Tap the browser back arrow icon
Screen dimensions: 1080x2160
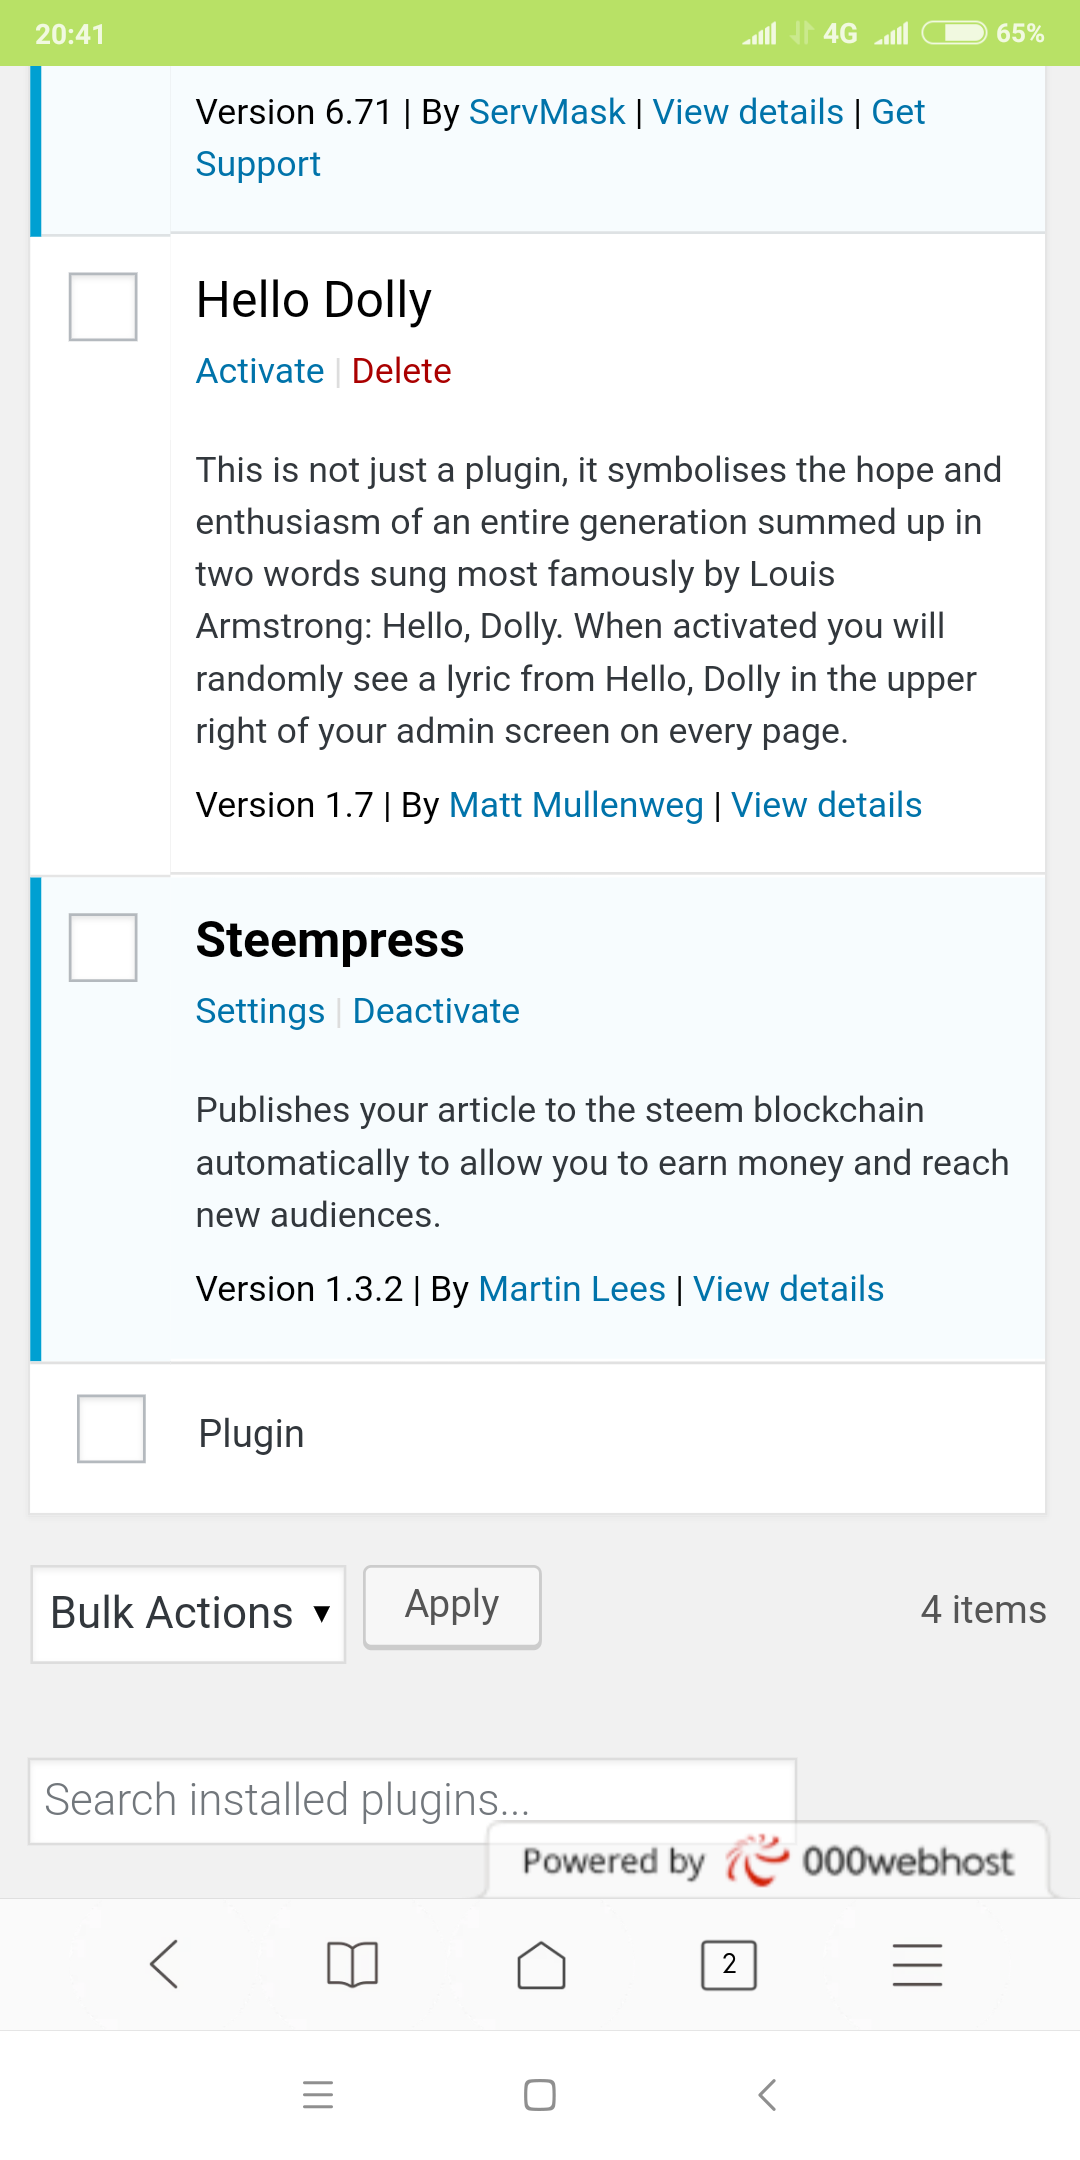pyautogui.click(x=164, y=1964)
